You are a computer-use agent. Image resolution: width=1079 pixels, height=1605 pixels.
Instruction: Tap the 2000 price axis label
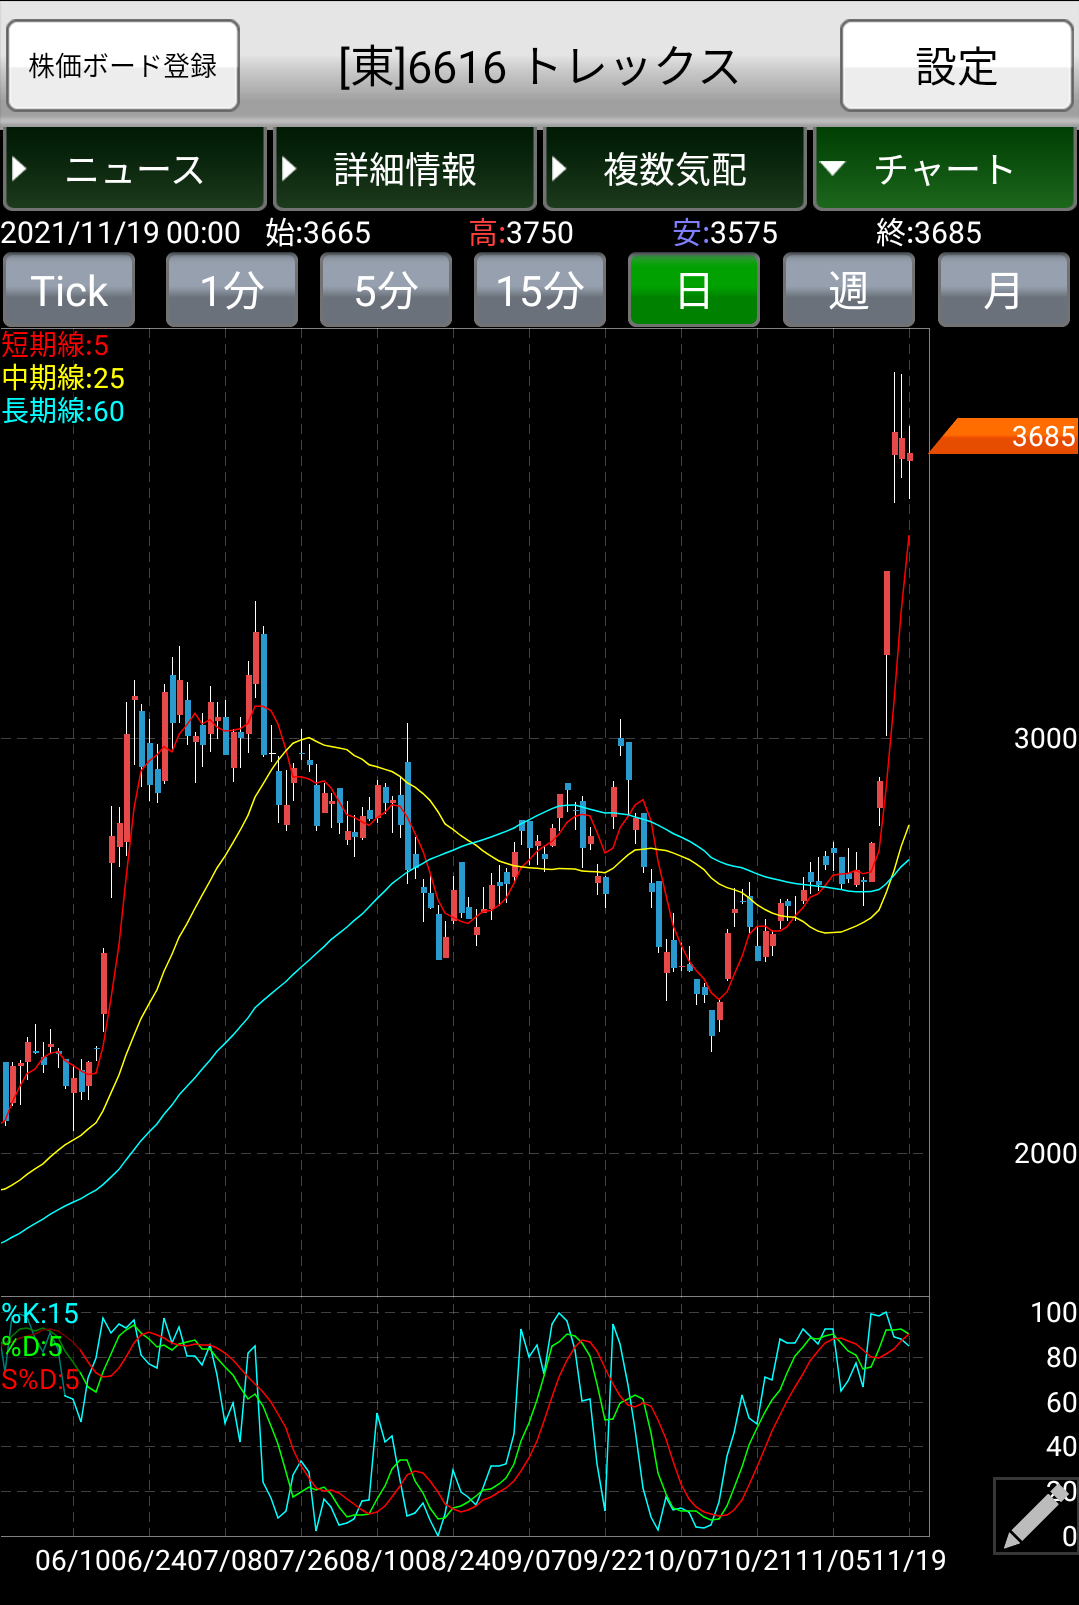(1045, 1153)
